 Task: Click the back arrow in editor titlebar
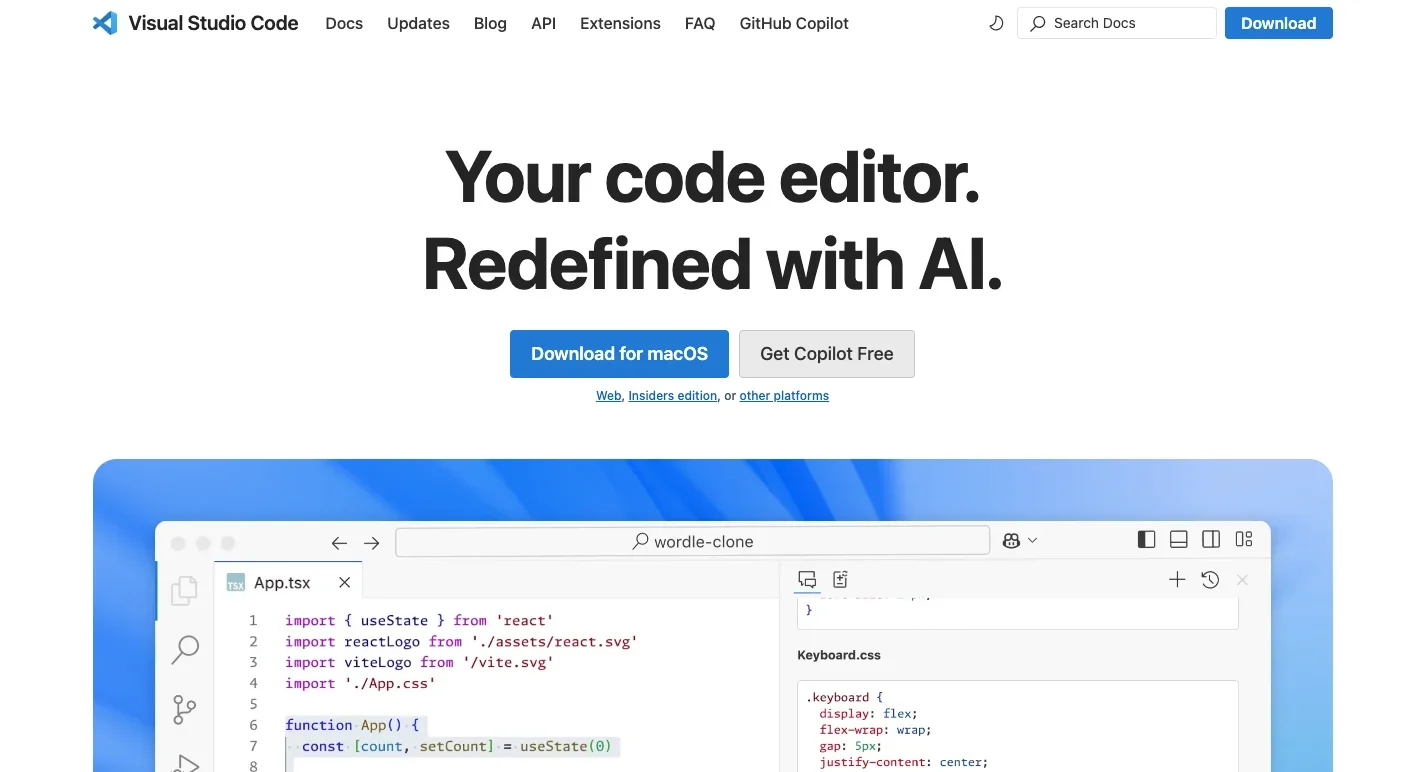(x=339, y=542)
